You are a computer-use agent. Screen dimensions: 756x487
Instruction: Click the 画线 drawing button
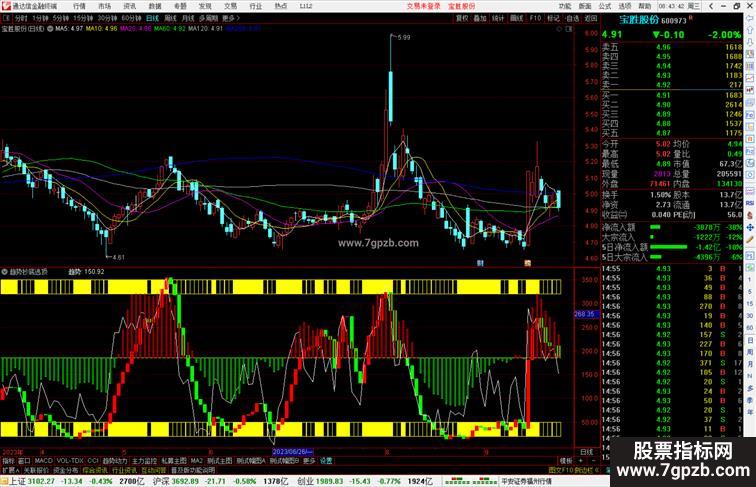point(517,18)
